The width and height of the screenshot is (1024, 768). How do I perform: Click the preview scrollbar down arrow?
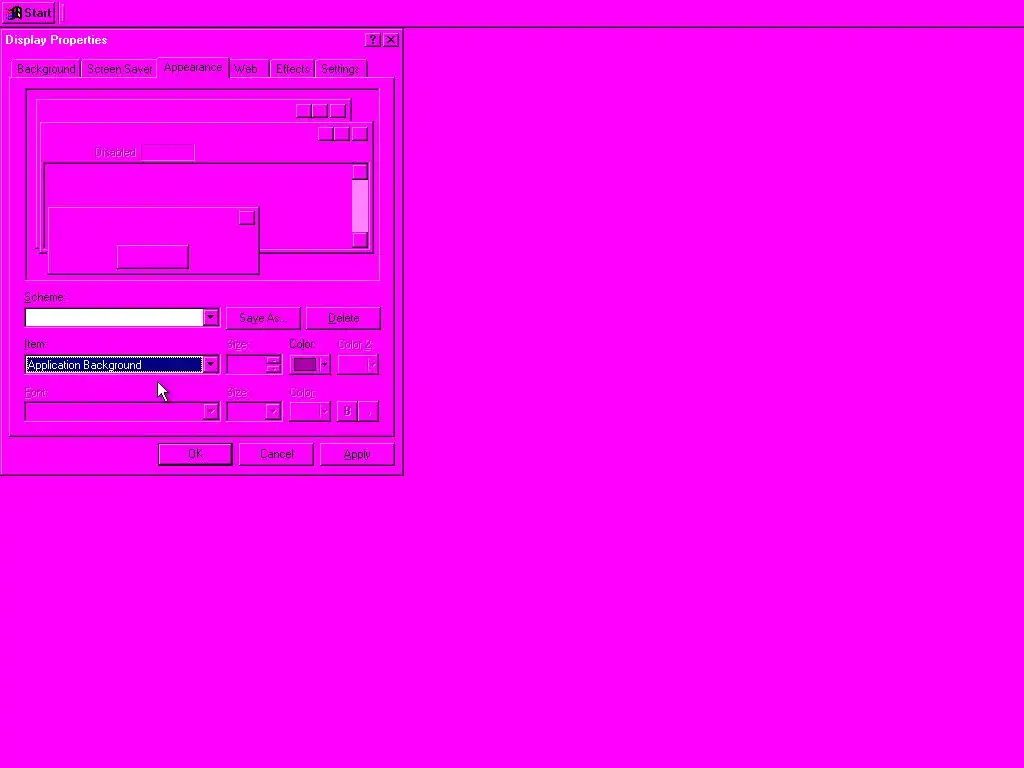click(360, 240)
